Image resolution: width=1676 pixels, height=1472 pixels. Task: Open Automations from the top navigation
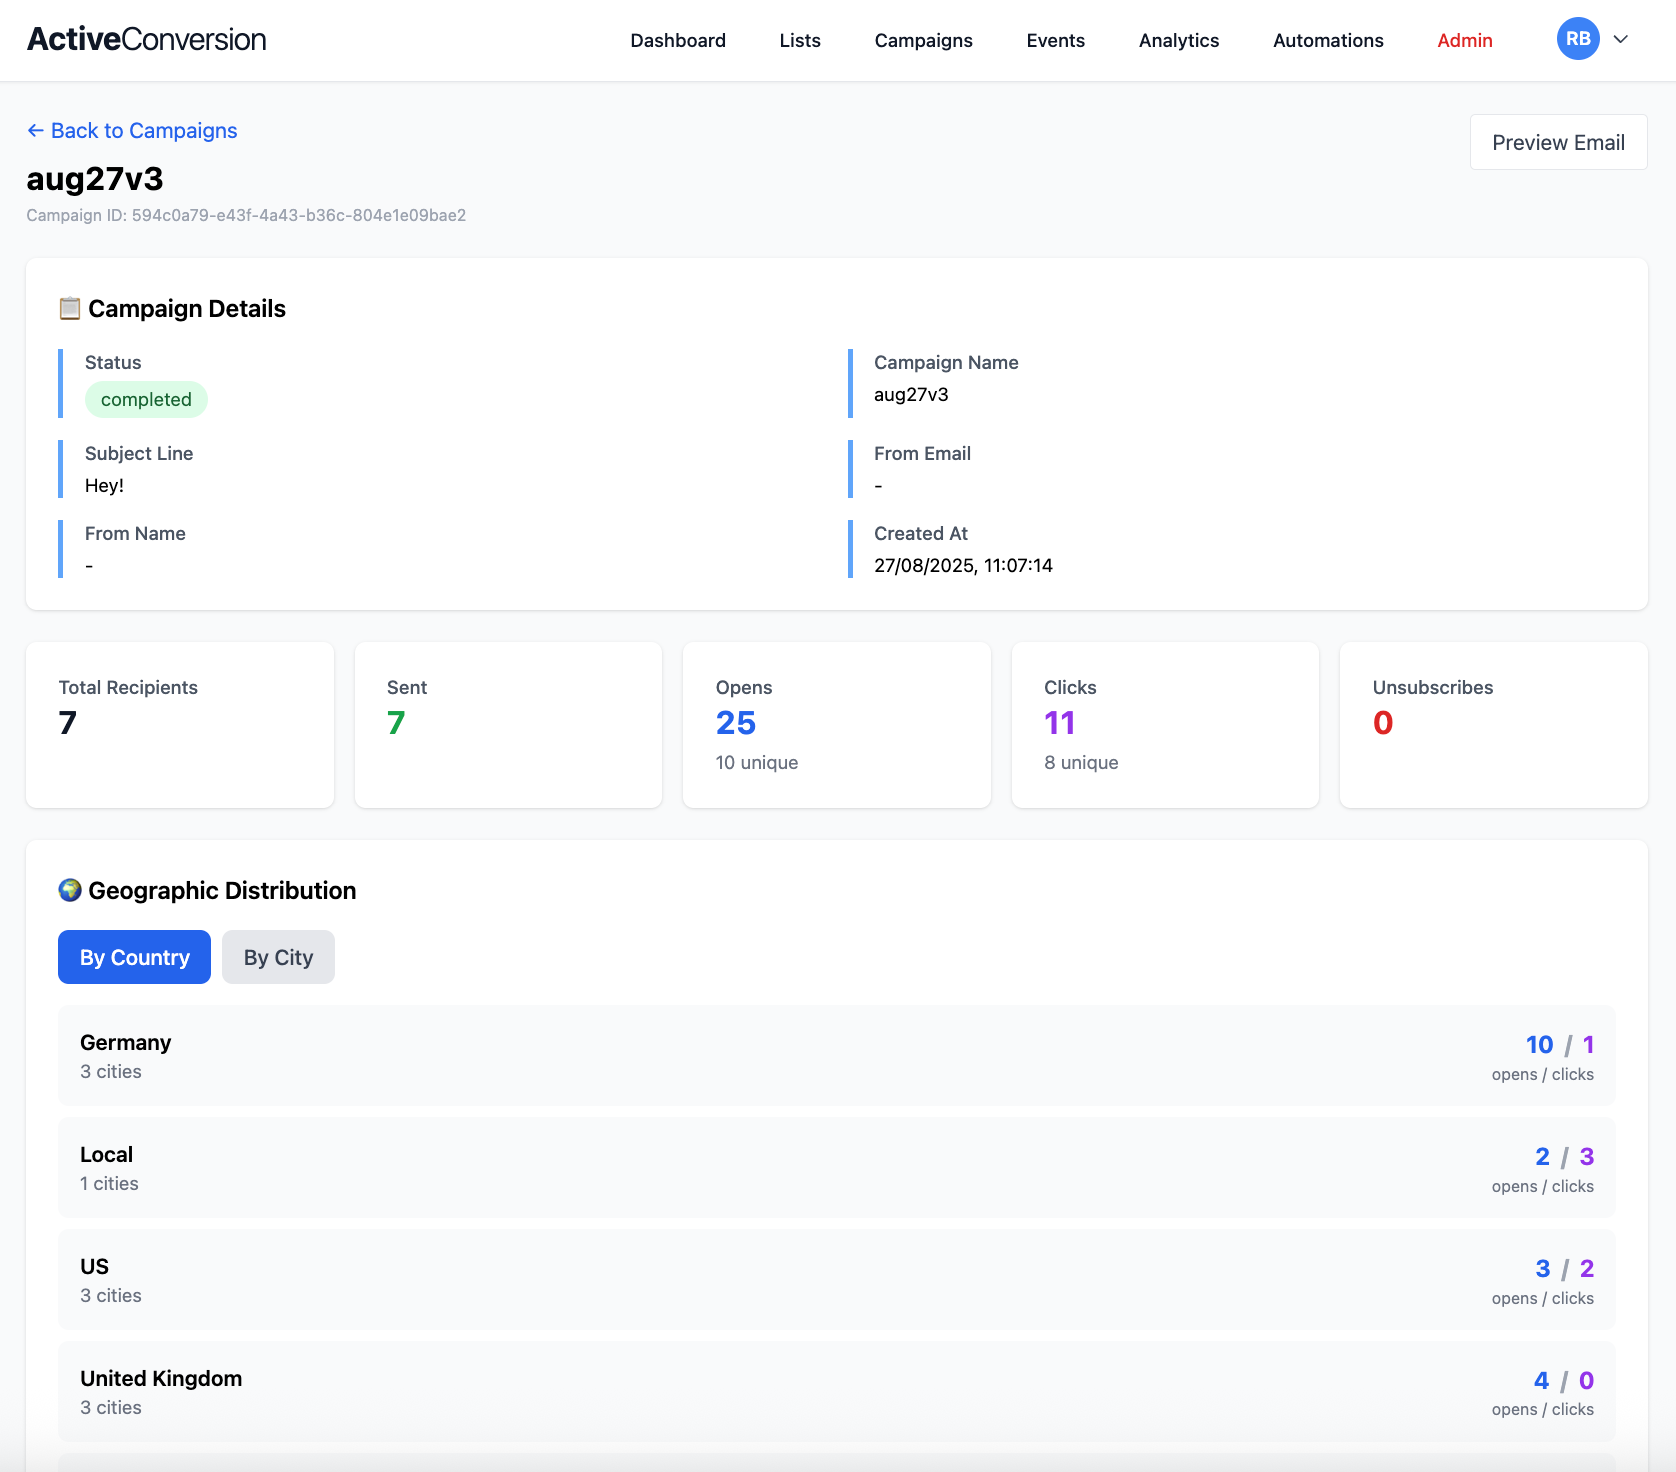tap(1327, 40)
